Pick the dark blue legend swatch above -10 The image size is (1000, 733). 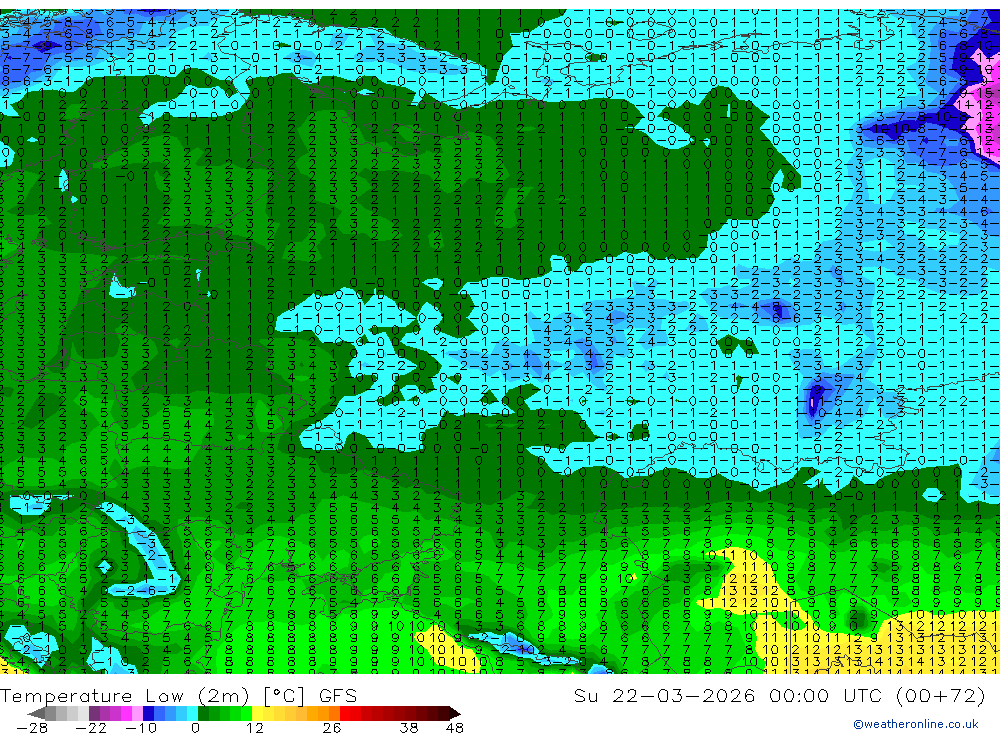[x=148, y=713]
